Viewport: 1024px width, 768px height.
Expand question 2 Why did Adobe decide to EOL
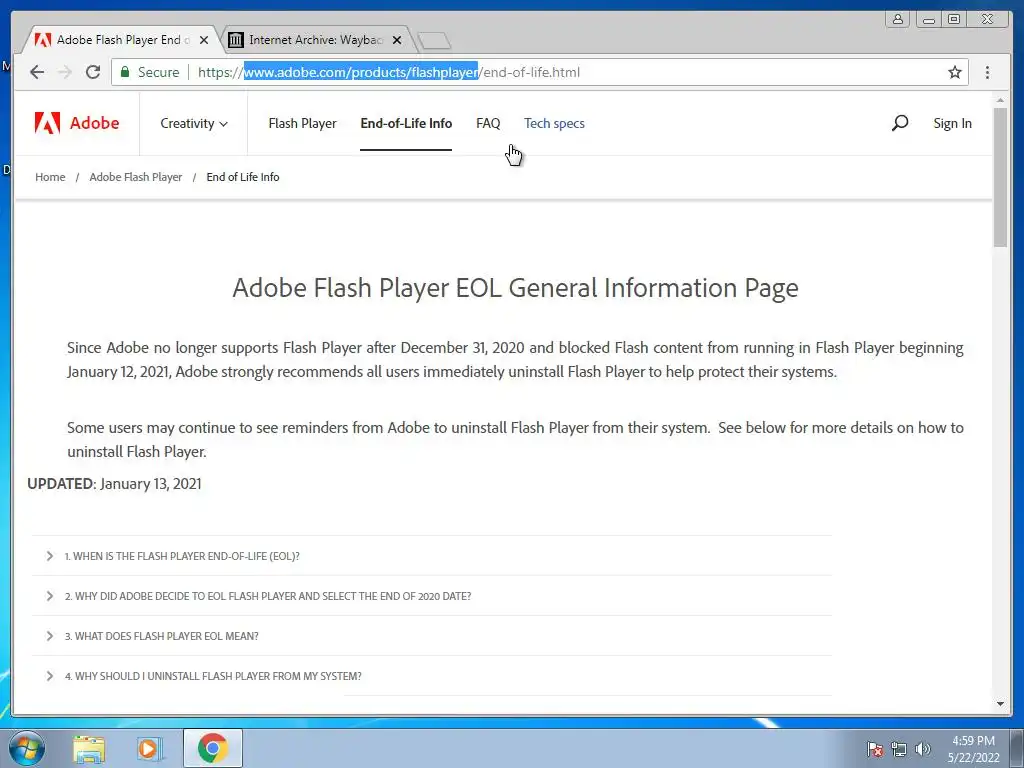[432, 596]
